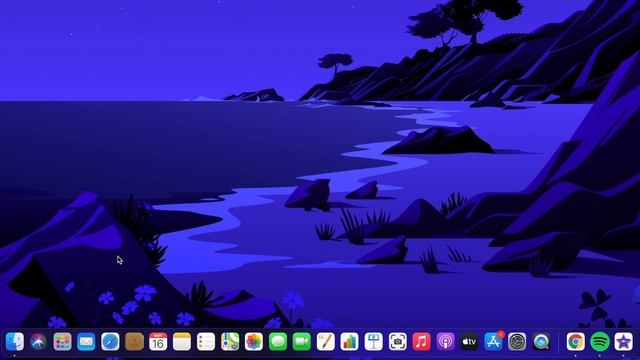This screenshot has width=640, height=360.
Task: Open System Preferences gear icon
Action: click(517, 342)
